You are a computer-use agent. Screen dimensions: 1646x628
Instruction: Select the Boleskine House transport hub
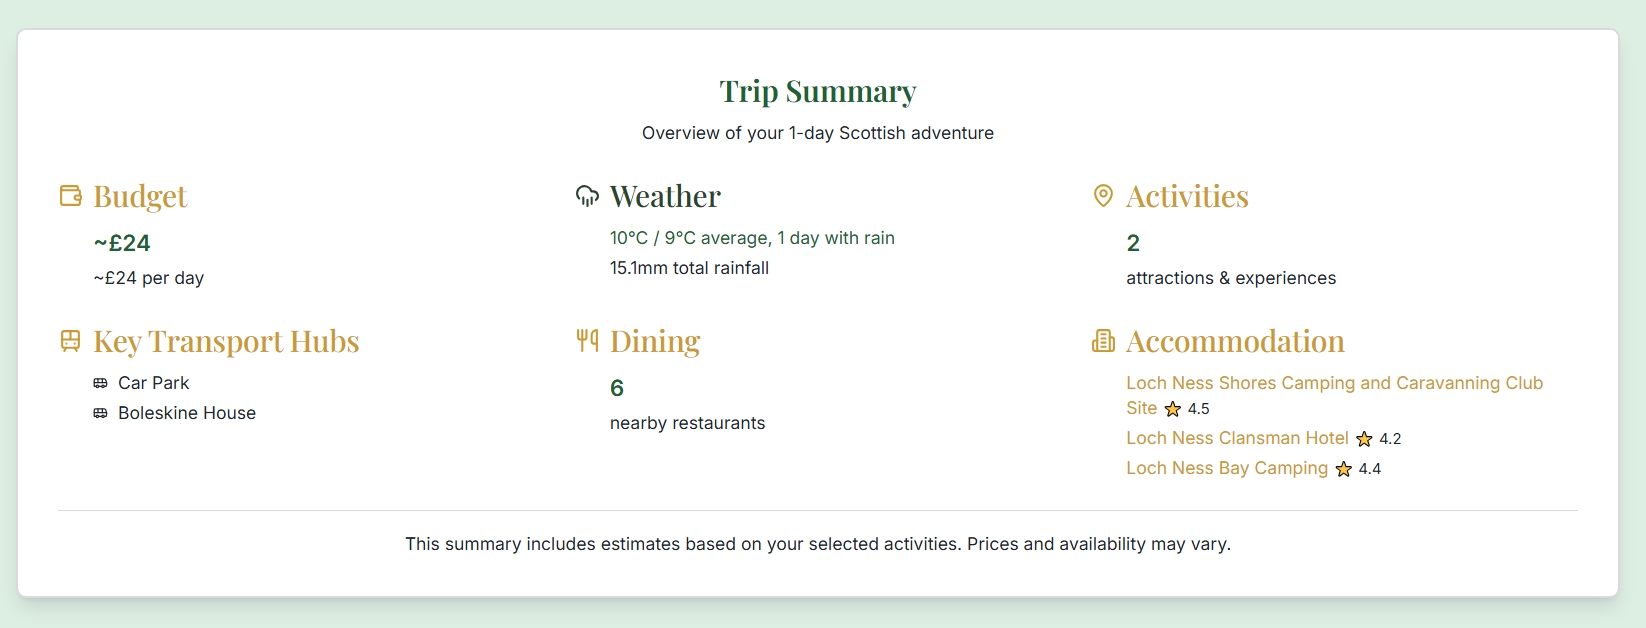pos(187,413)
